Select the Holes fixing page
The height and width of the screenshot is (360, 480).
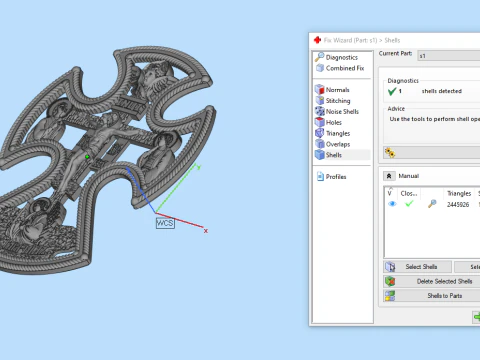pyautogui.click(x=329, y=122)
